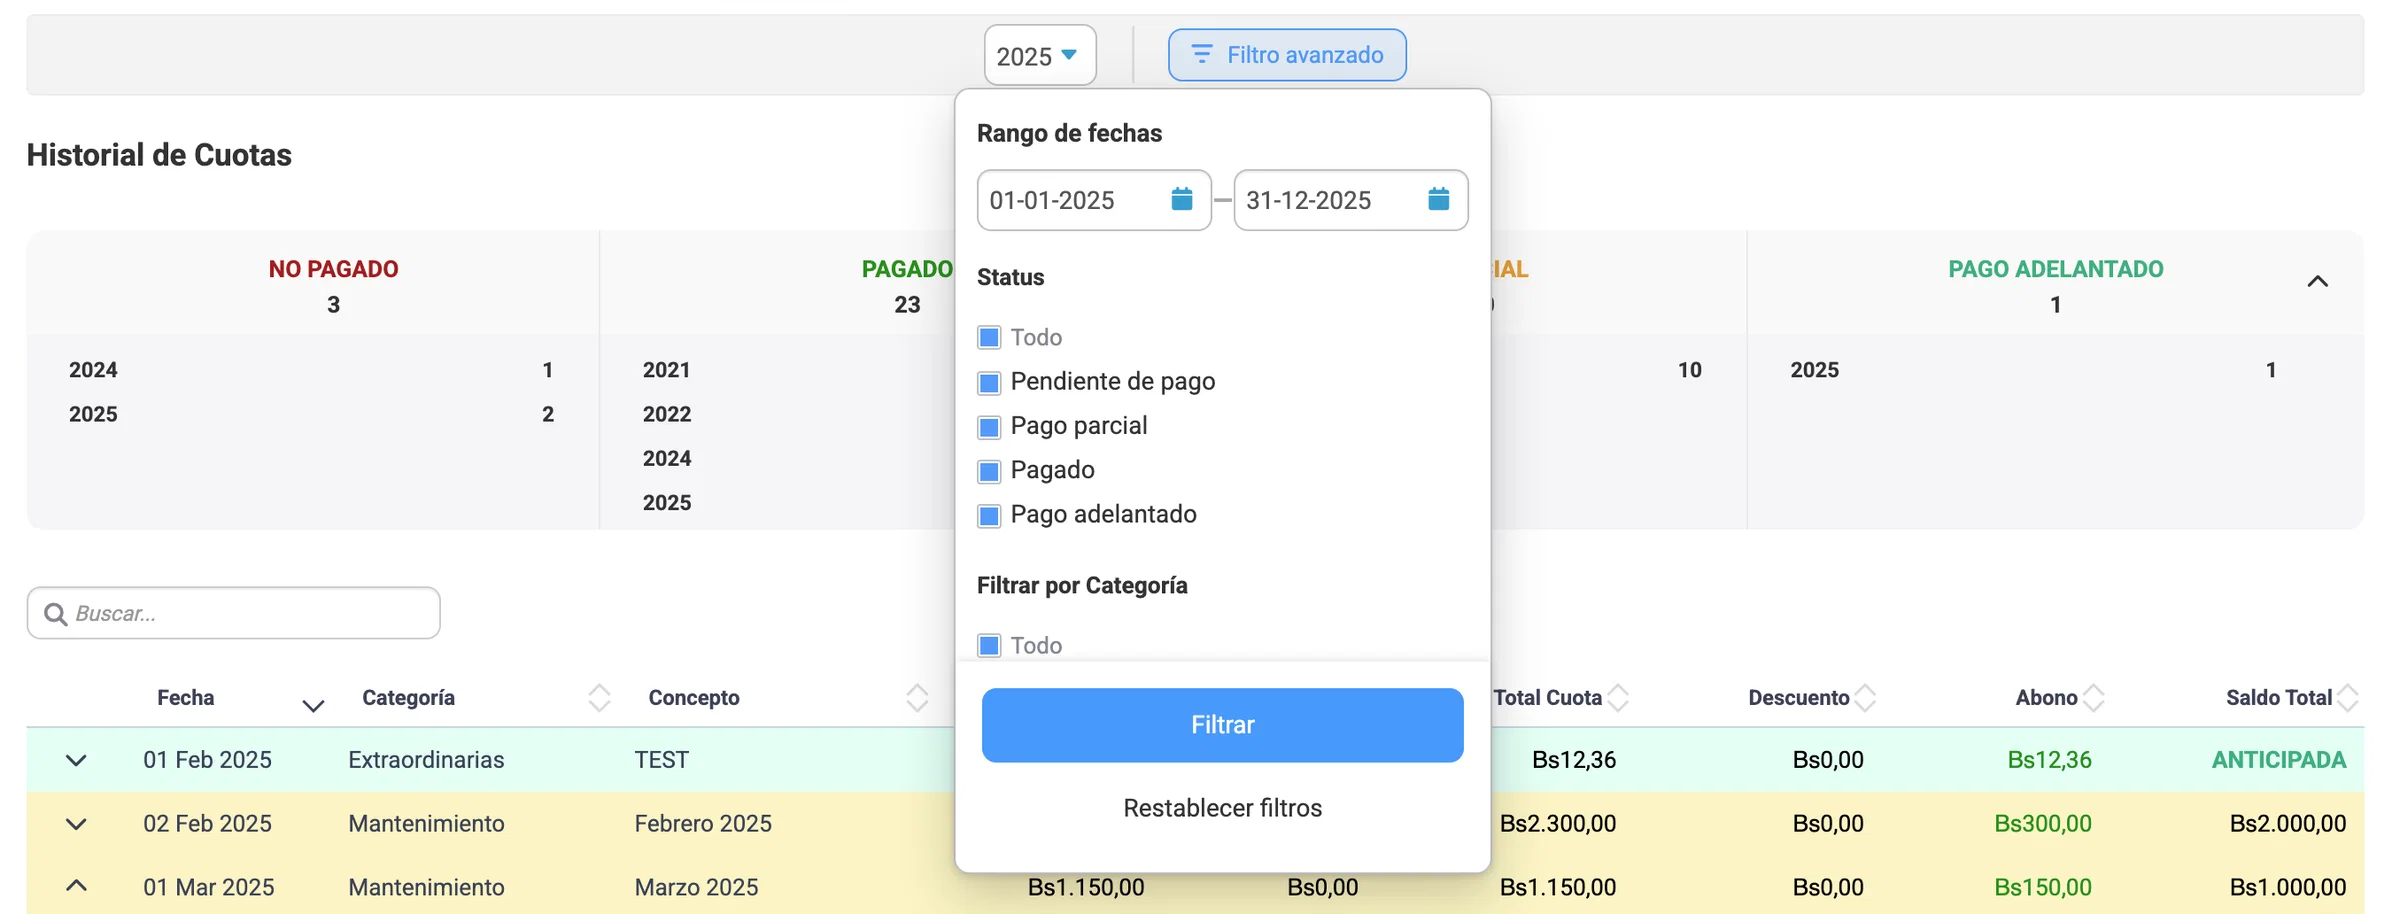Screen dimensions: 2400x914
Task: Toggle the Pago adelantado checkbox
Action: [x=989, y=515]
